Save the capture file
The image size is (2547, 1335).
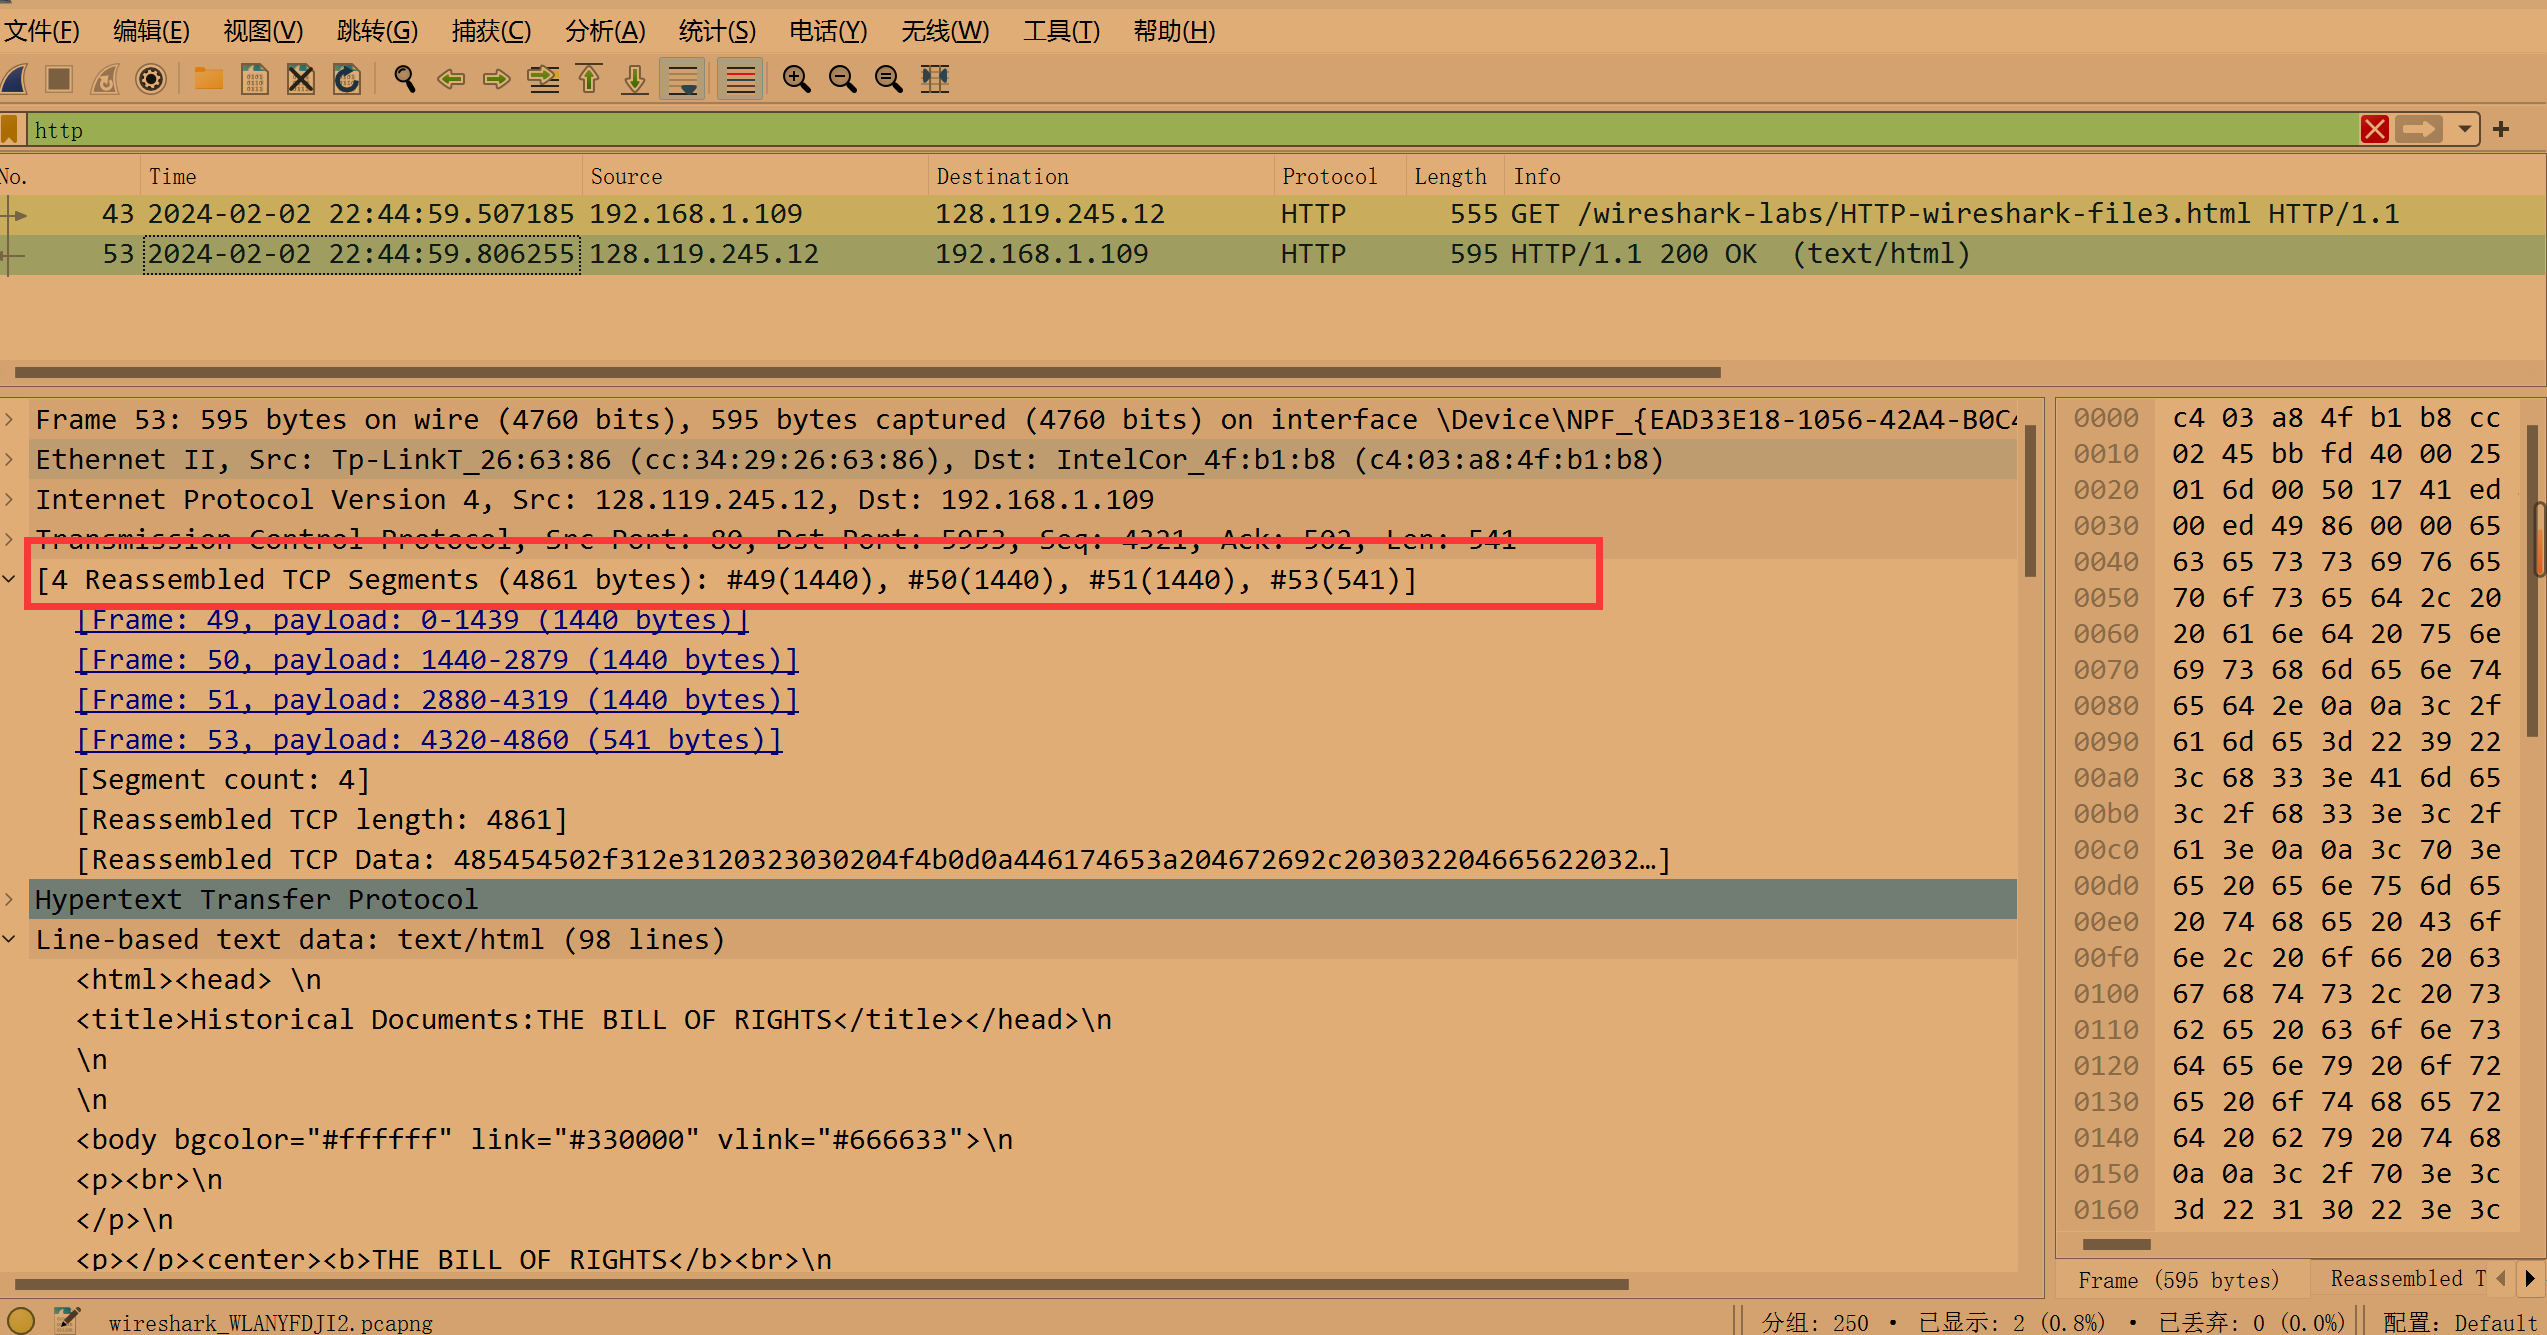(x=255, y=78)
